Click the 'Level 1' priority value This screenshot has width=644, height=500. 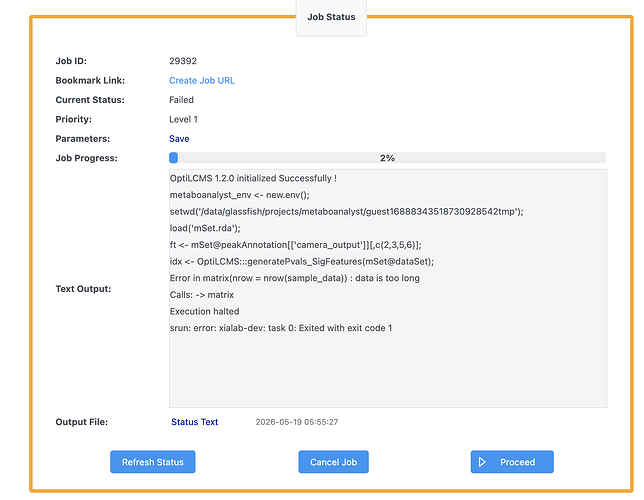click(x=183, y=120)
